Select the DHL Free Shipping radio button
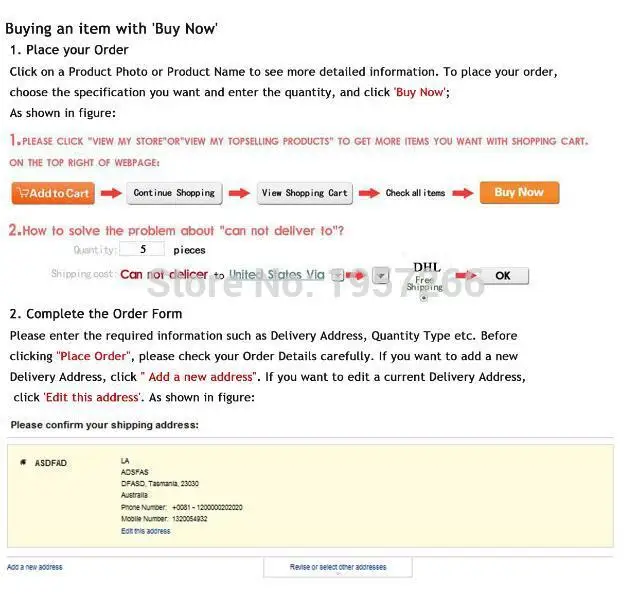This screenshot has width=633, height=594. click(423, 298)
